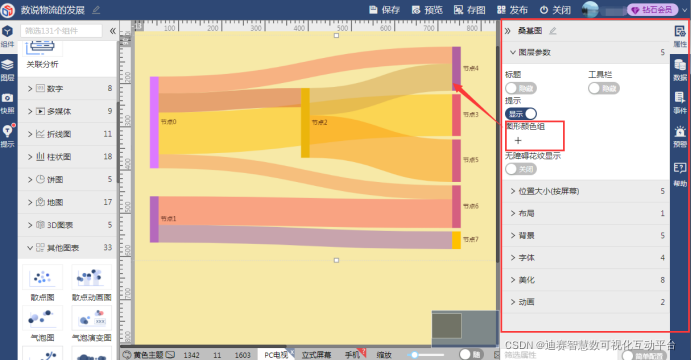
Task: Select the 气泡演变图 bubble evolution component
Action: coord(92,323)
